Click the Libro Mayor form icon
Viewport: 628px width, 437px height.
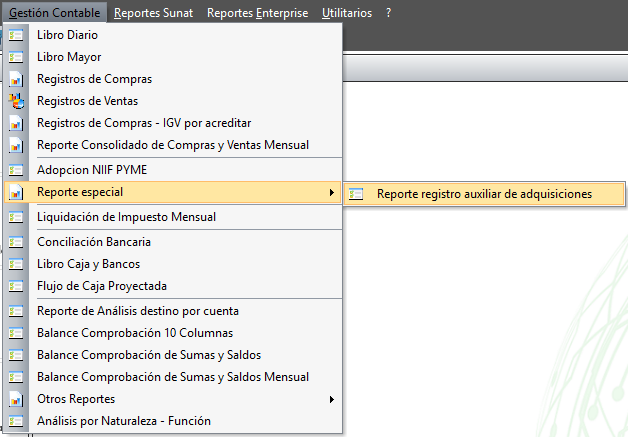coord(16,57)
